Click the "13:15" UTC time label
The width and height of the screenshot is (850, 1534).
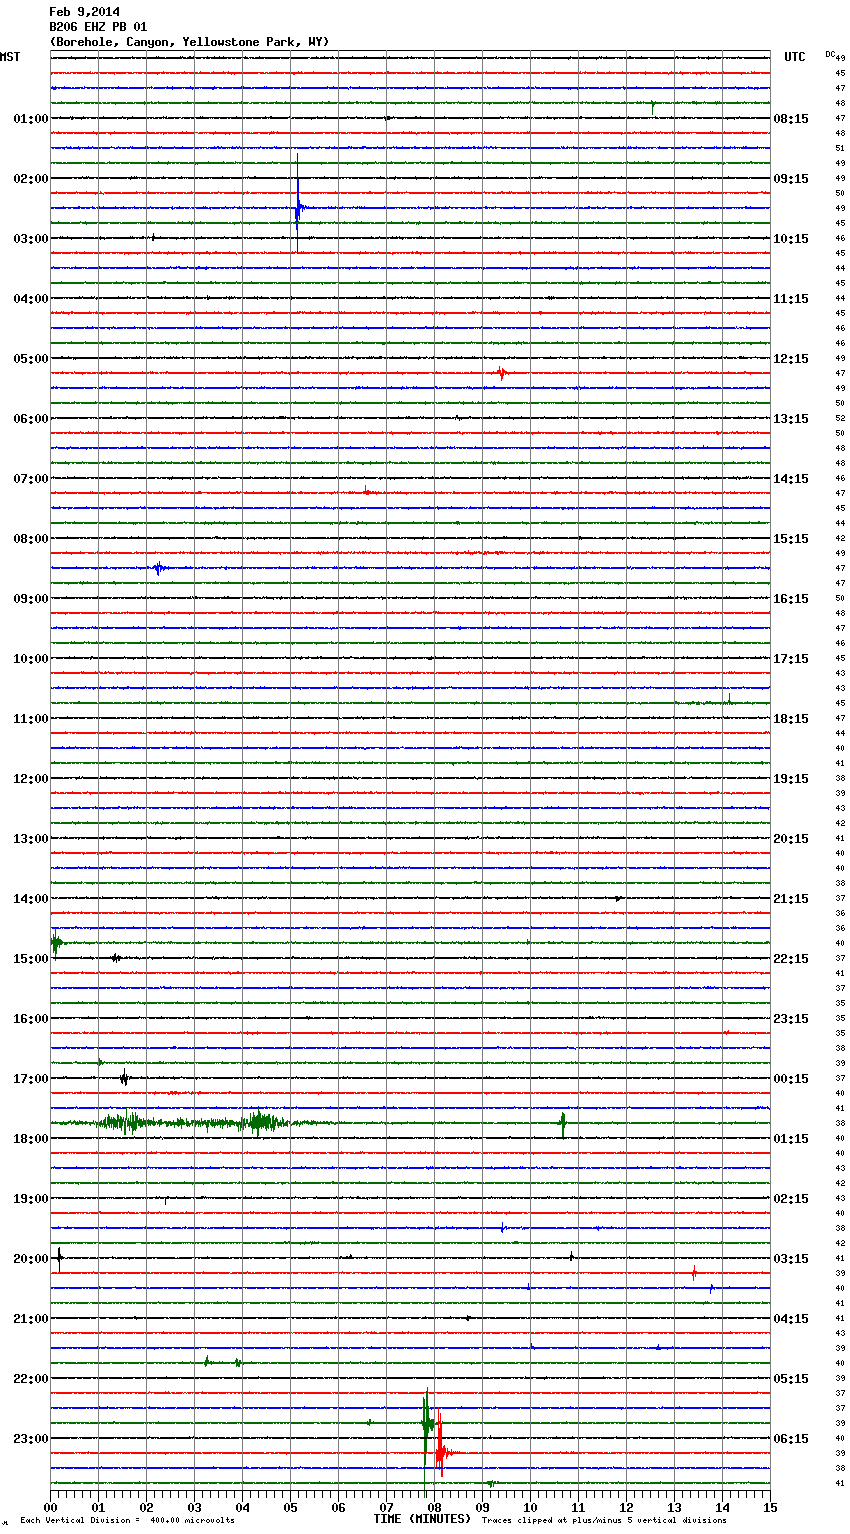tap(791, 419)
